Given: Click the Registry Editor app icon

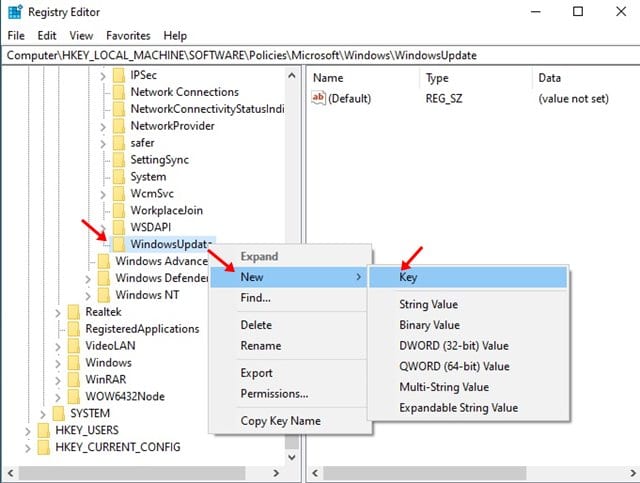Looking at the screenshot, I should (15, 12).
